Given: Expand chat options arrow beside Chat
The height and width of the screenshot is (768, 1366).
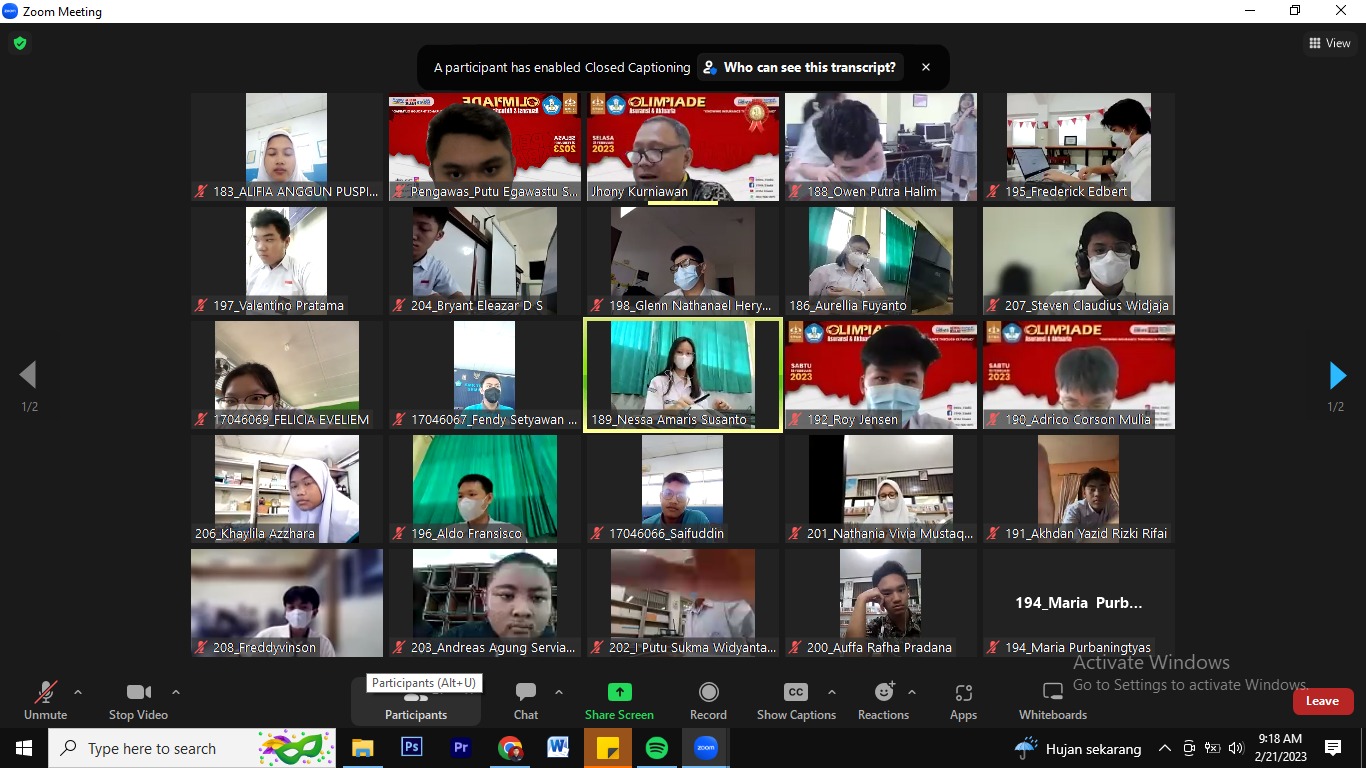Looking at the screenshot, I should (559, 692).
